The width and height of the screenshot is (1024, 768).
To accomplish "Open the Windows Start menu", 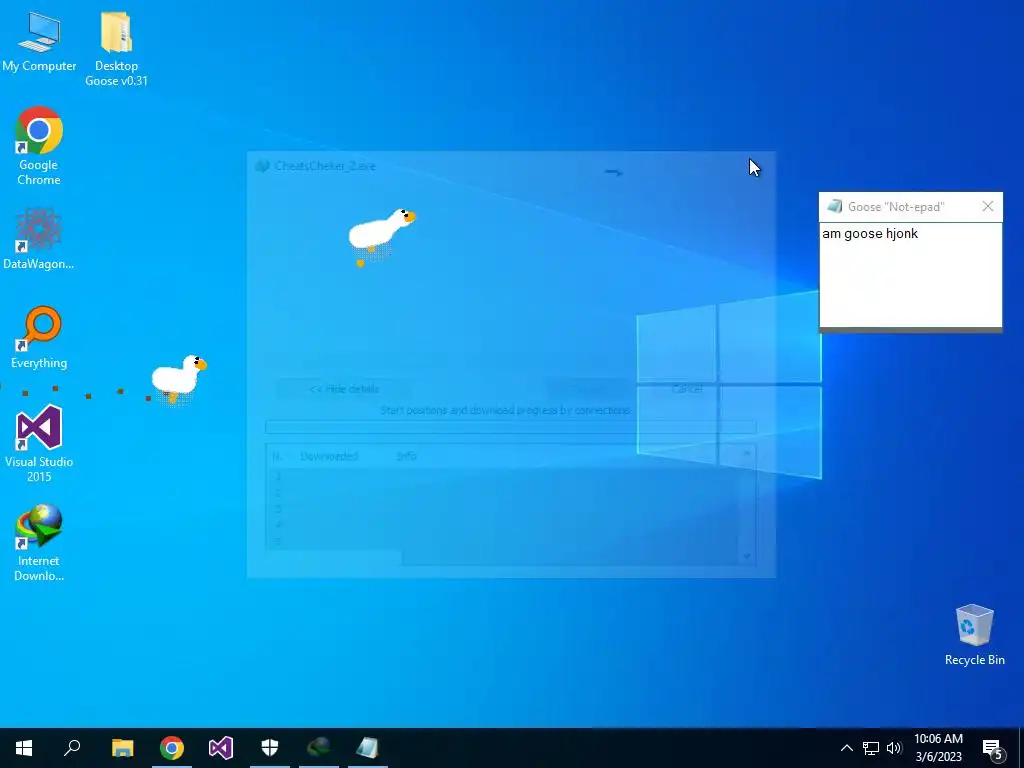I will (x=24, y=748).
